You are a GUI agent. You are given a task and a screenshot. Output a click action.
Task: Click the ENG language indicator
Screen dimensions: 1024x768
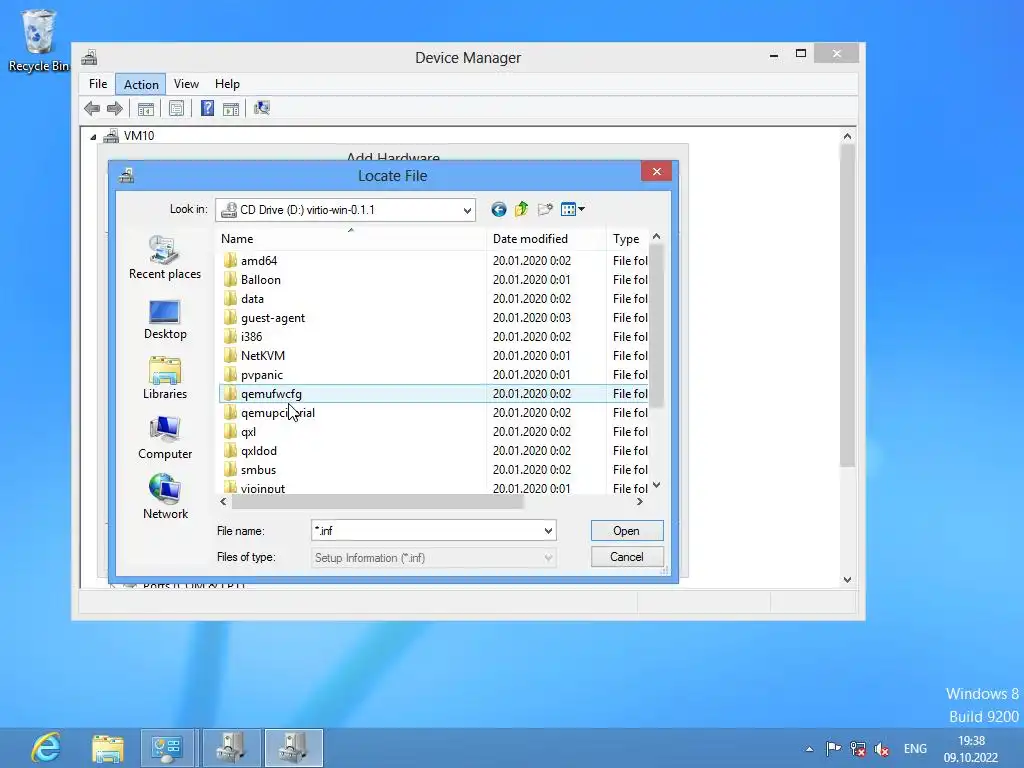tap(915, 748)
